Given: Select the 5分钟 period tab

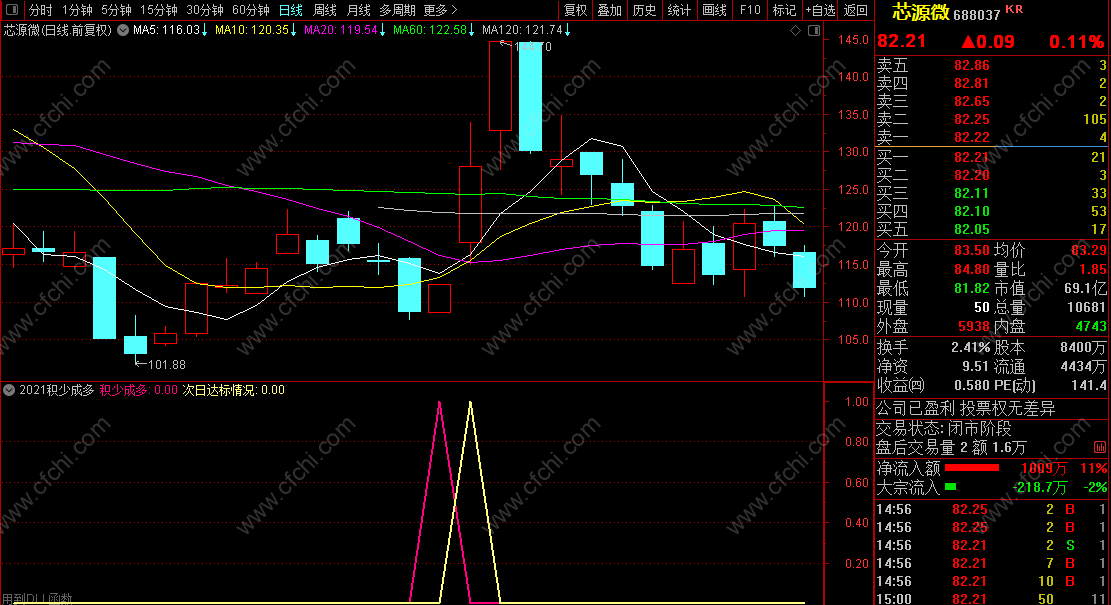Looking at the screenshot, I should click(x=116, y=10).
